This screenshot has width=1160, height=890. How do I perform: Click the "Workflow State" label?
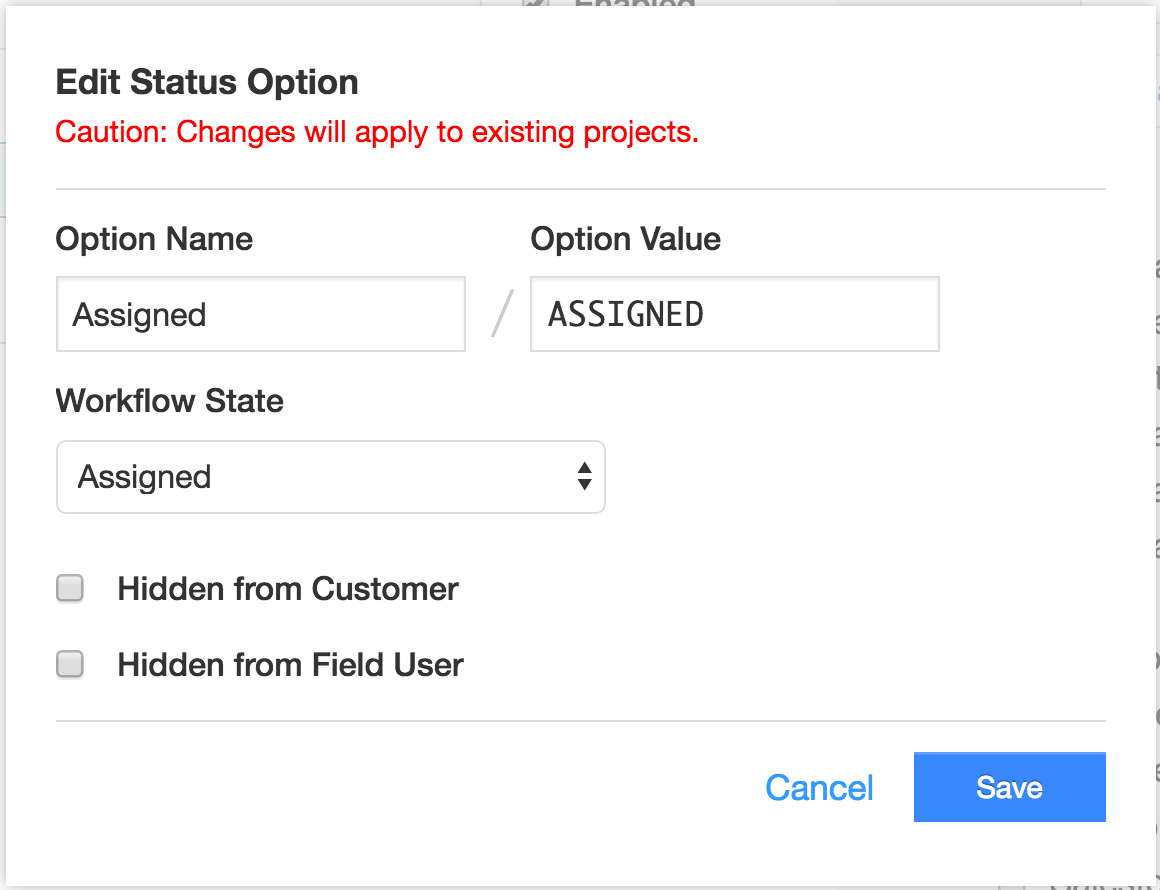coord(169,401)
